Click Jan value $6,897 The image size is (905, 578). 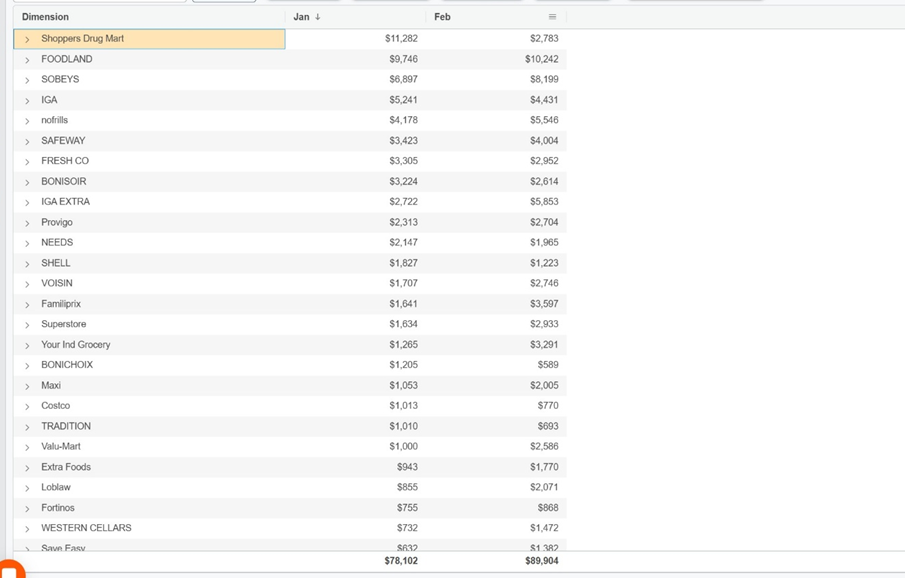coord(403,79)
